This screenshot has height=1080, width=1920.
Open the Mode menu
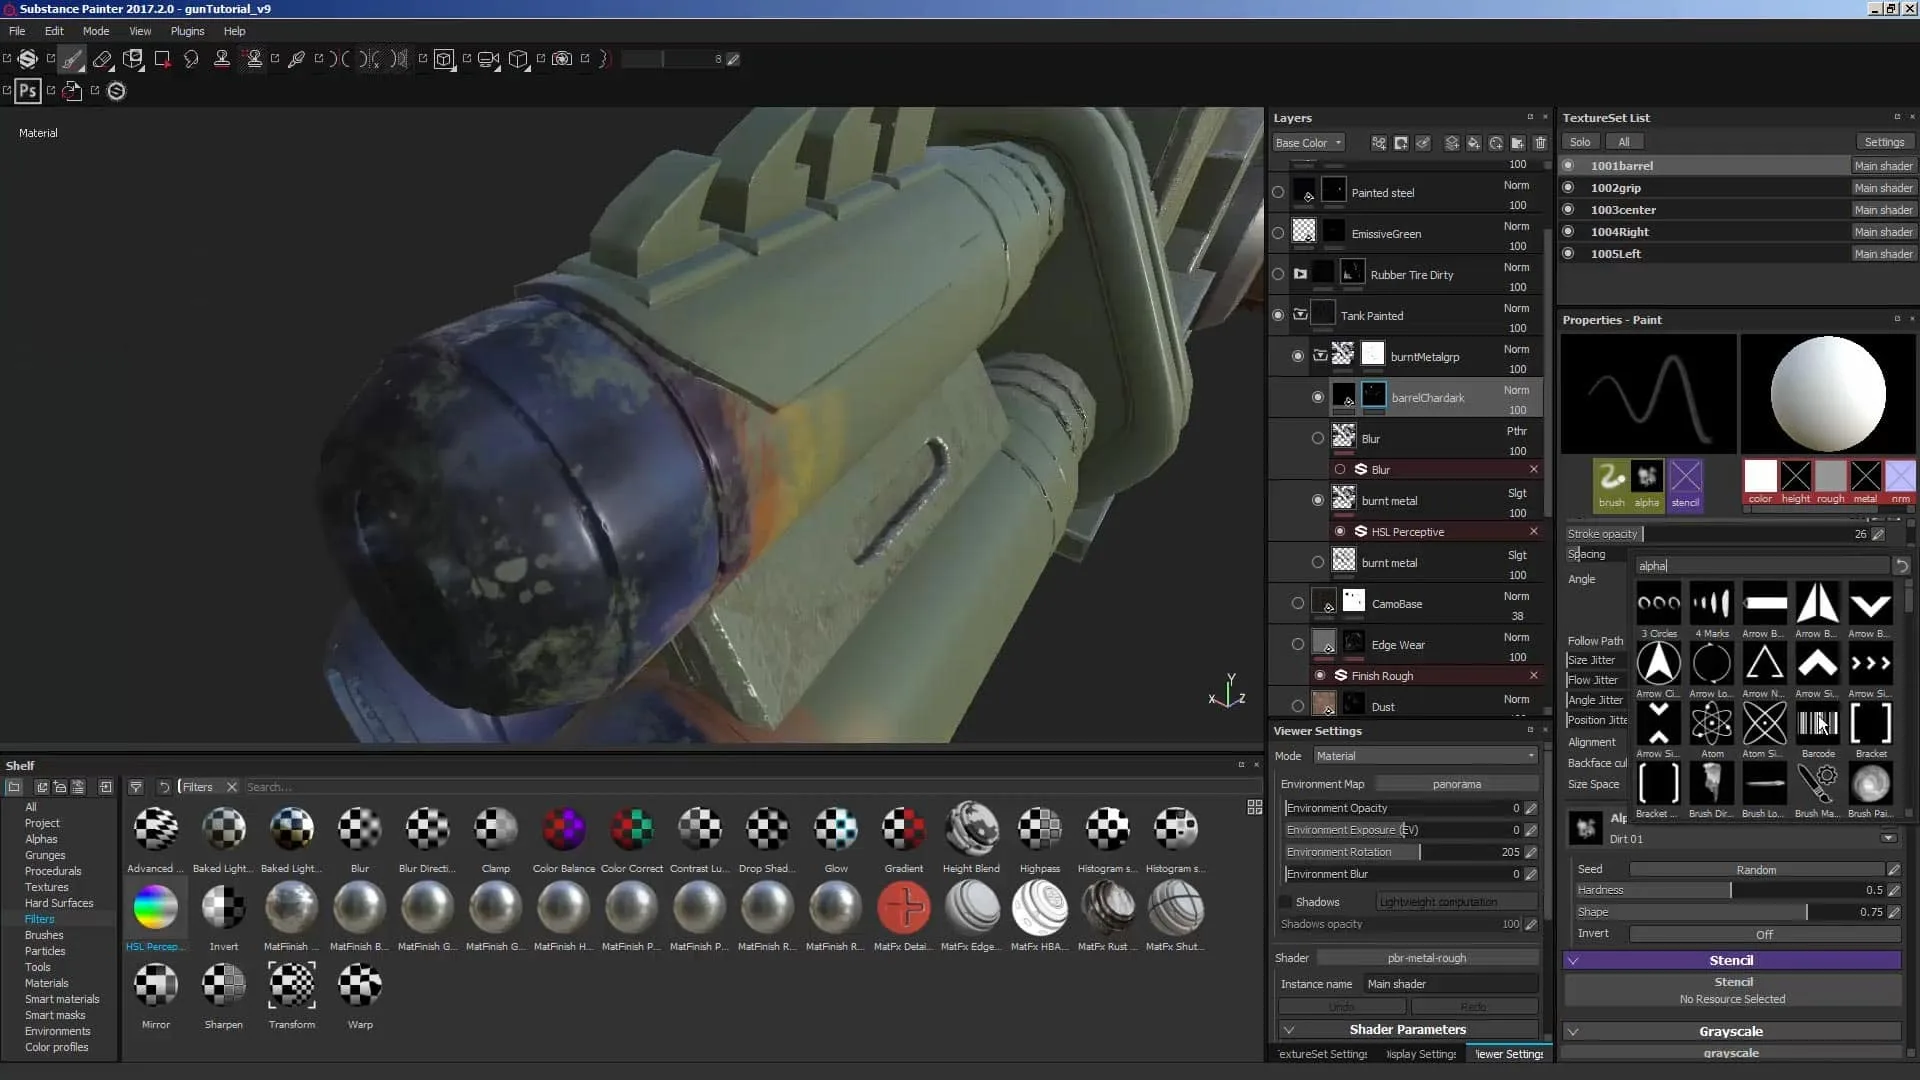pyautogui.click(x=96, y=31)
